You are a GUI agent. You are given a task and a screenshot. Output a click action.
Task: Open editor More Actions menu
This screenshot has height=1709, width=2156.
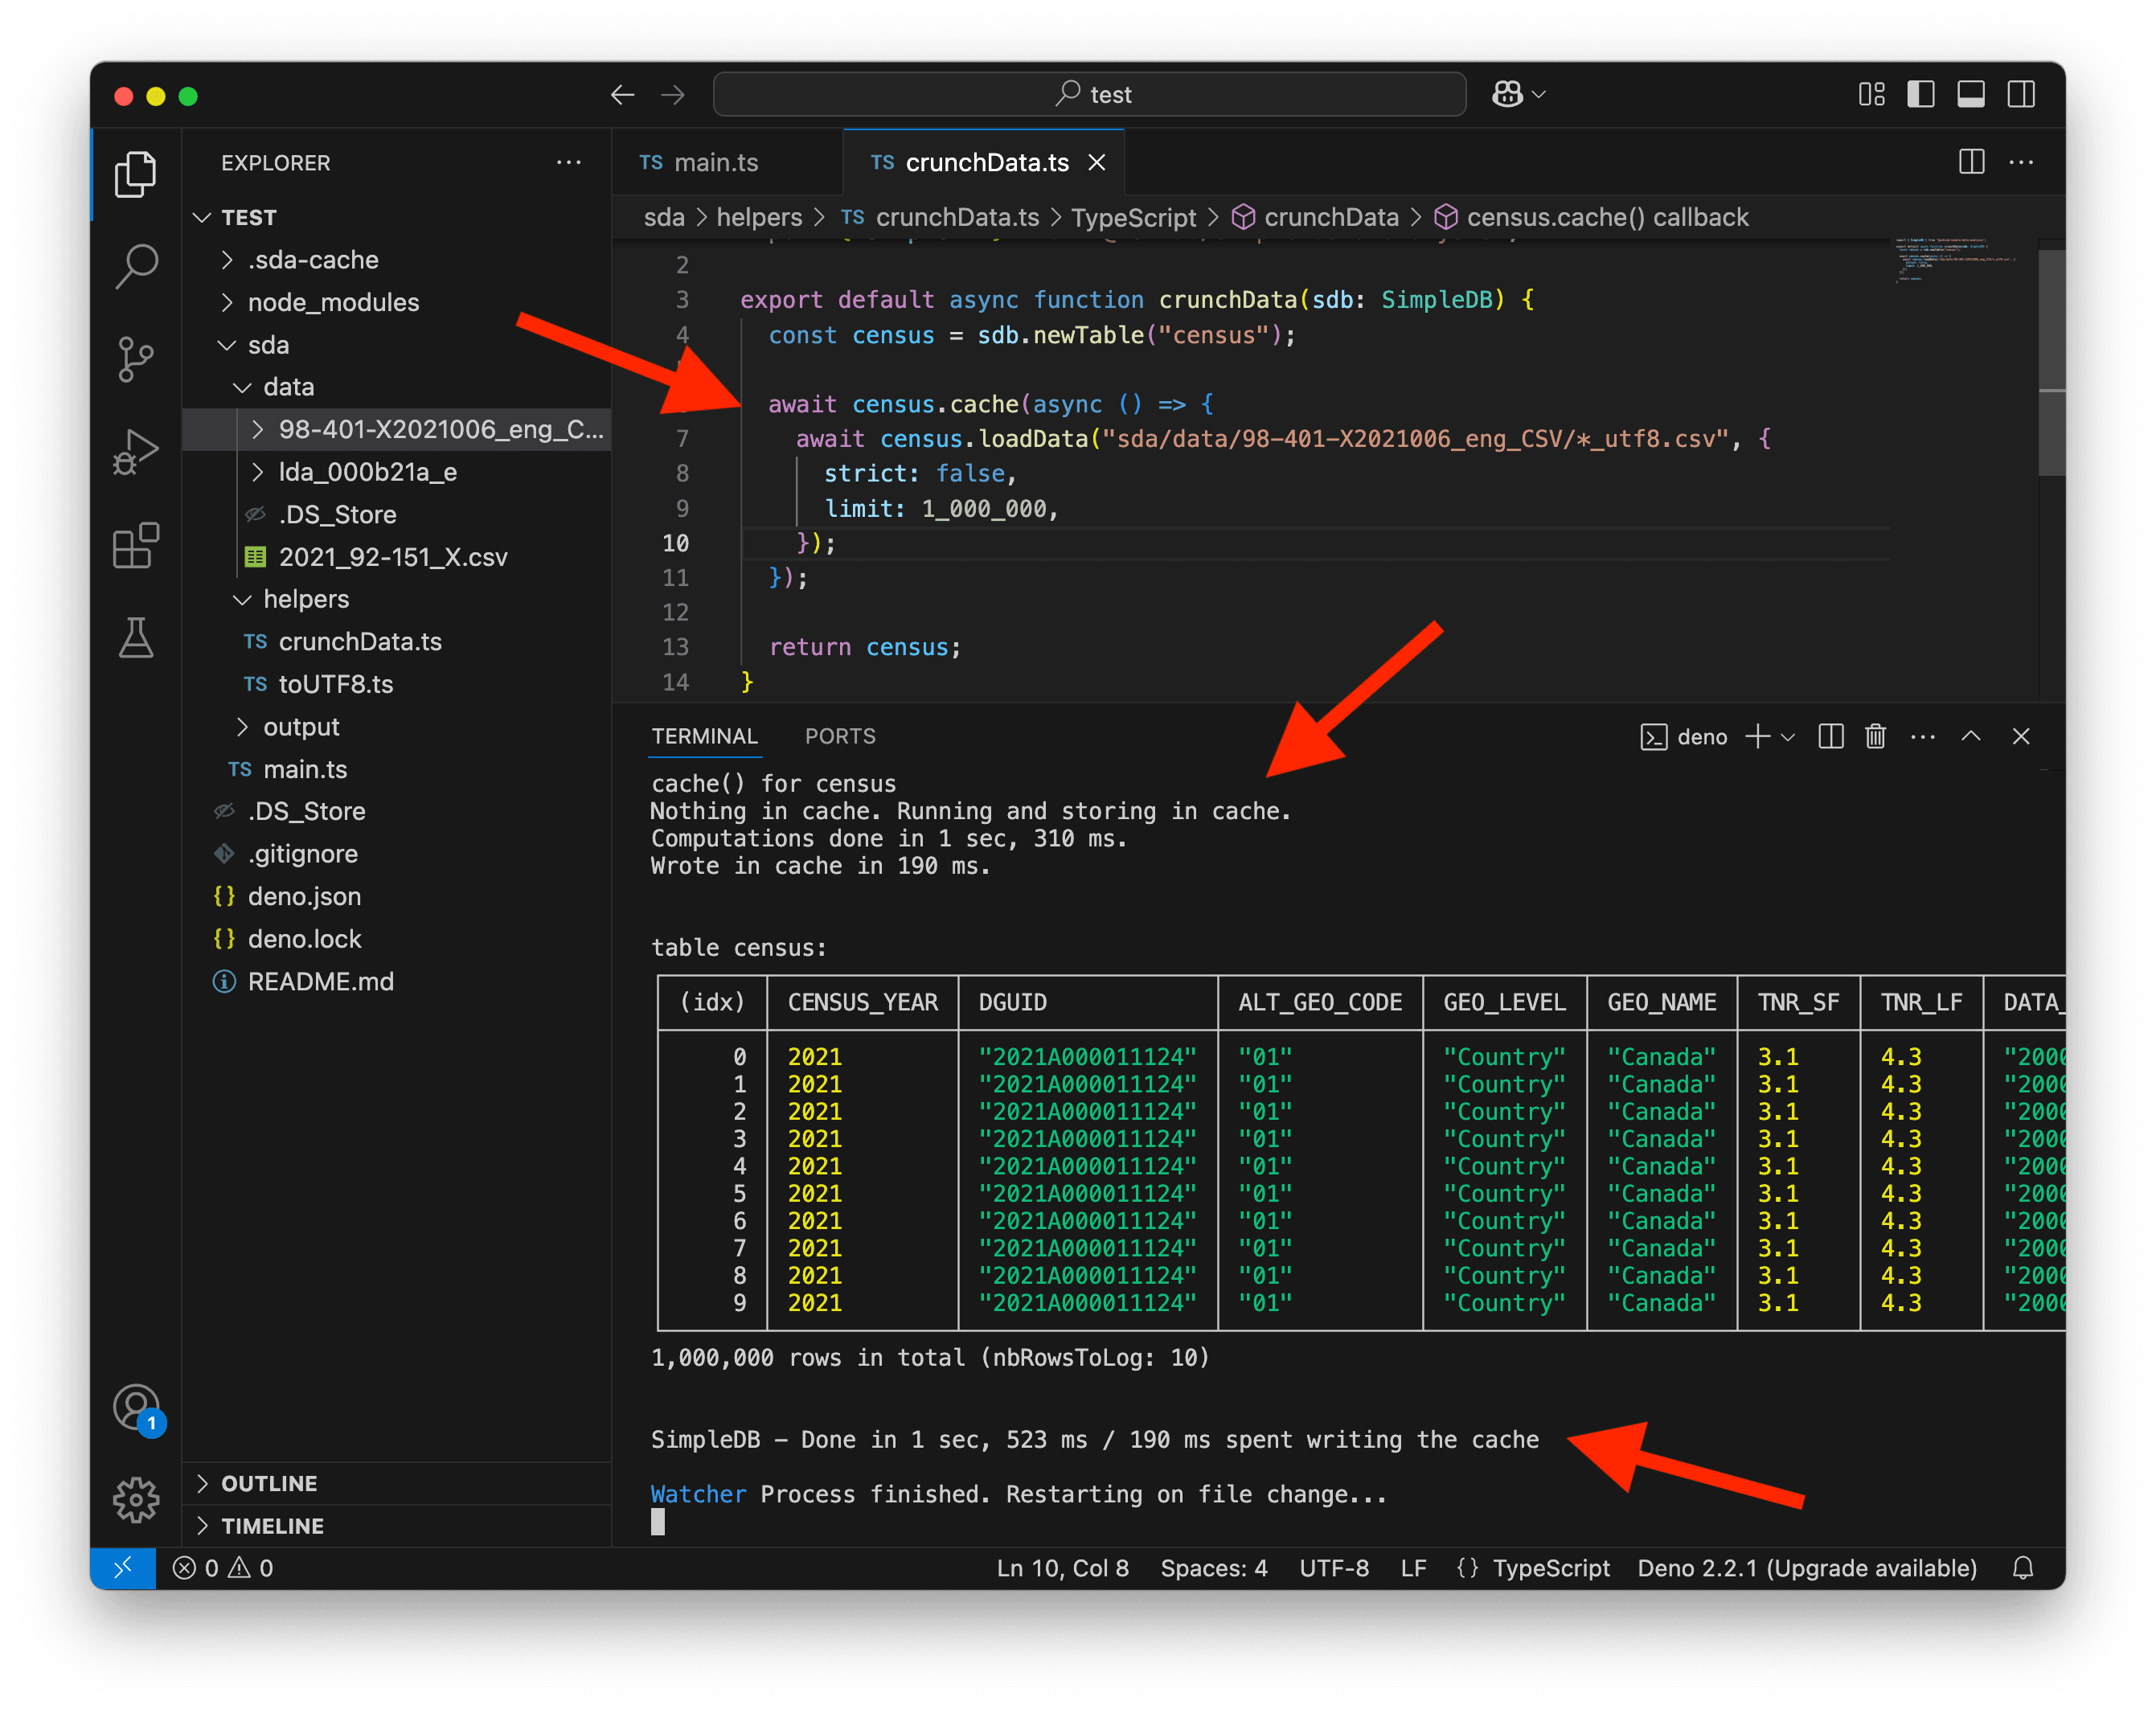click(2021, 162)
